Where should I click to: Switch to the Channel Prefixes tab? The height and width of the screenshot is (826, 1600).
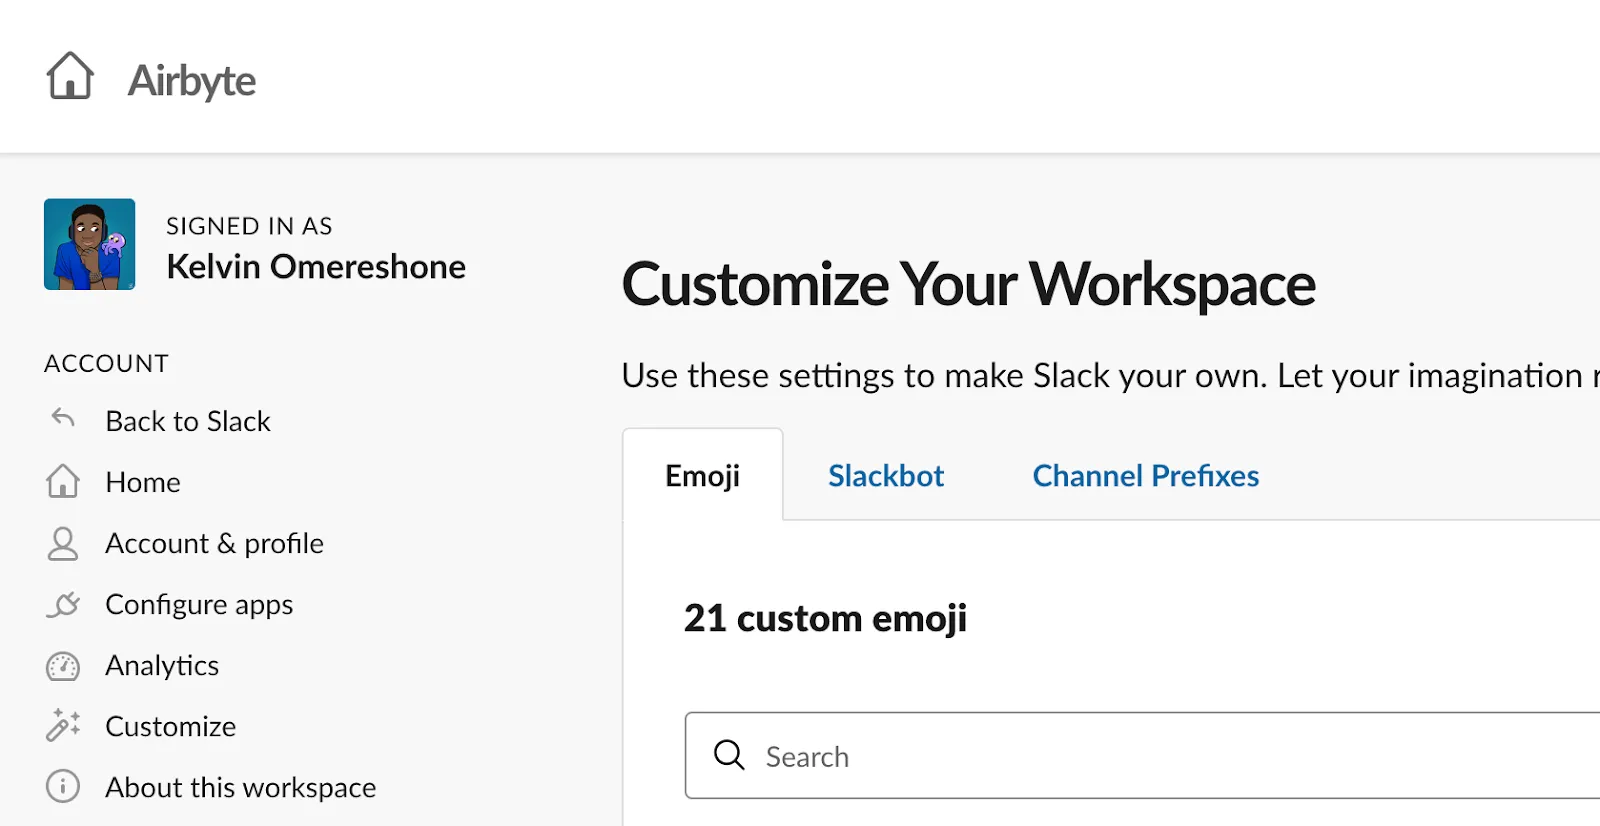(x=1146, y=476)
